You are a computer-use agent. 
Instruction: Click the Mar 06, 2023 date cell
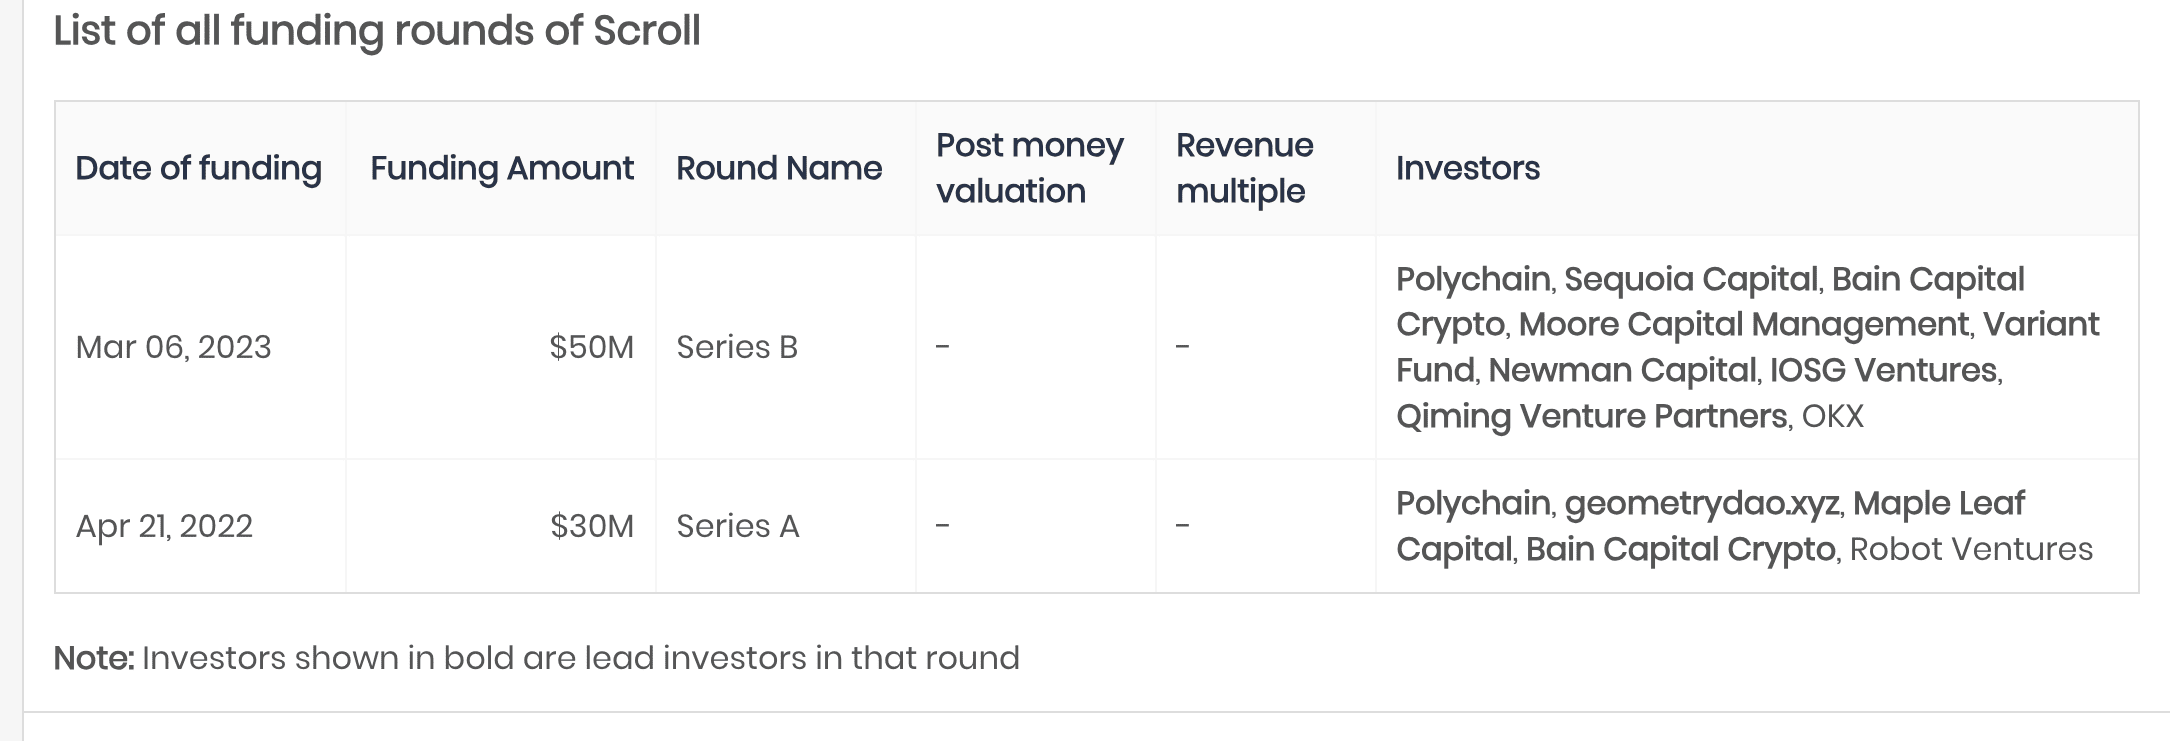tap(174, 347)
